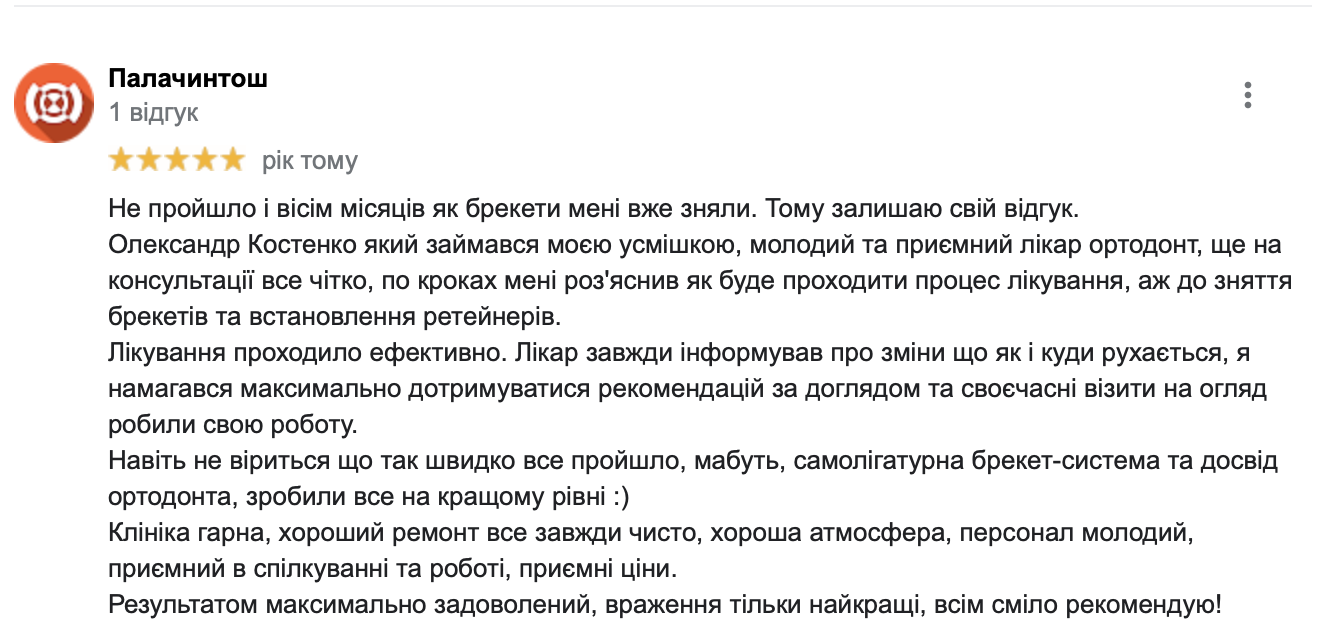1330x644 pixels.
Task: Click the phrase "самолігатурна брекет-система" in the review
Action: coord(941,461)
